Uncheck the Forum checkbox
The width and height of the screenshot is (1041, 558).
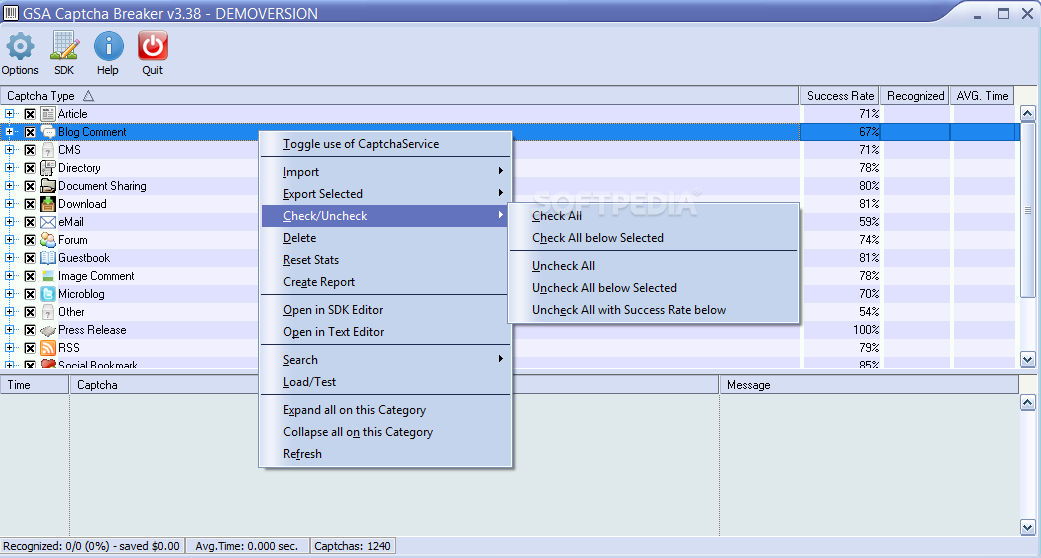(x=30, y=240)
